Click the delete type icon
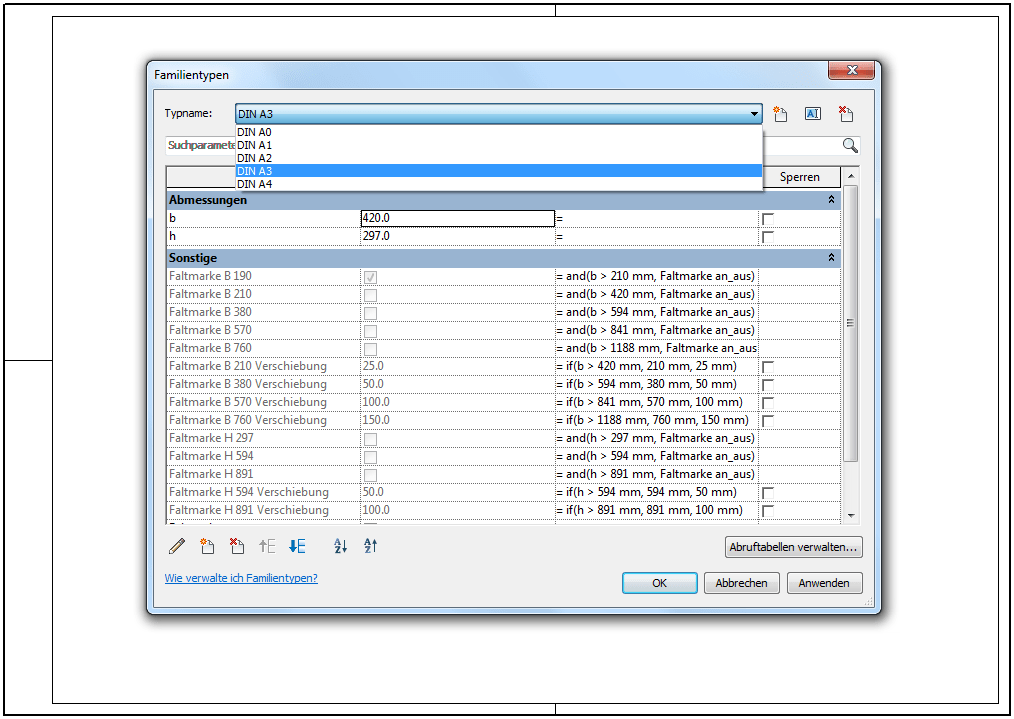Image resolution: width=1014 pixels, height=719 pixels. pos(846,114)
